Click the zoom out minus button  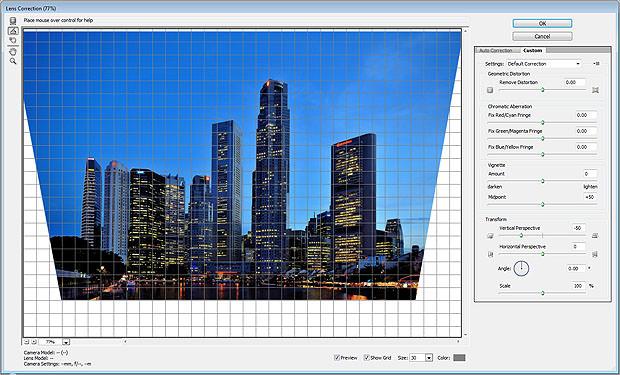pos(26,342)
